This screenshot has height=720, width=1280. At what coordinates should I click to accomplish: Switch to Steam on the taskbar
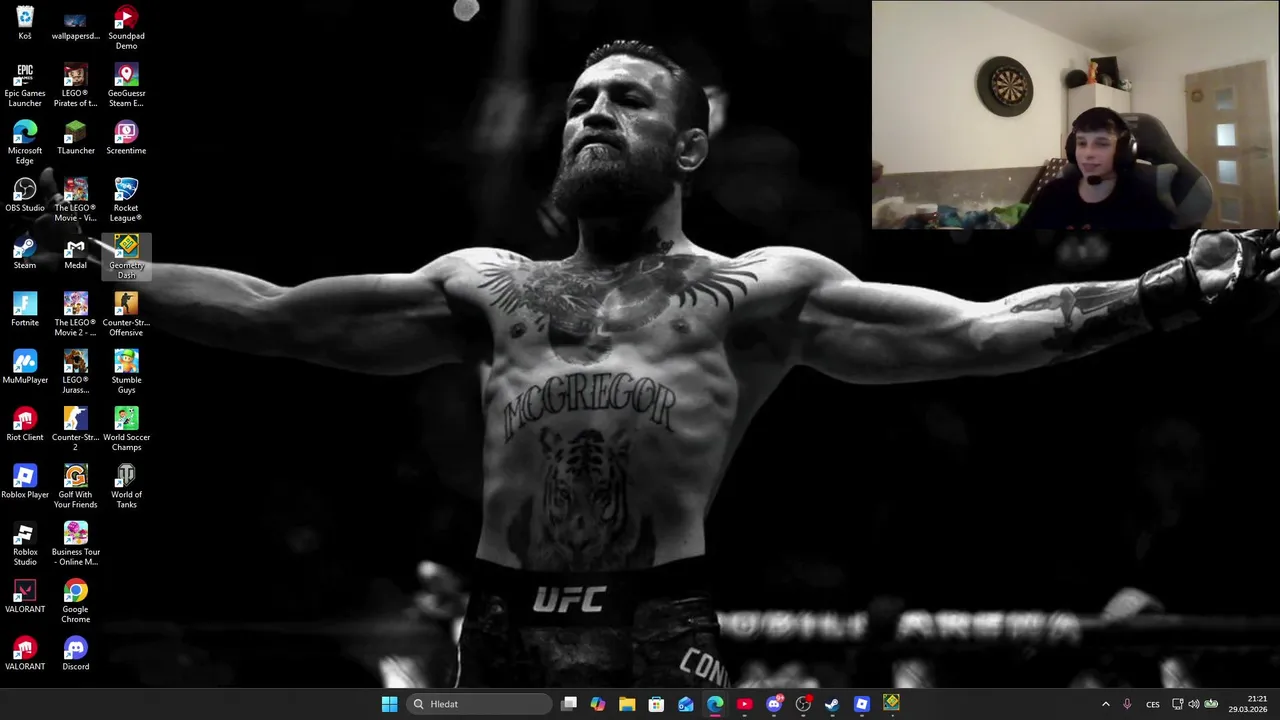[832, 704]
